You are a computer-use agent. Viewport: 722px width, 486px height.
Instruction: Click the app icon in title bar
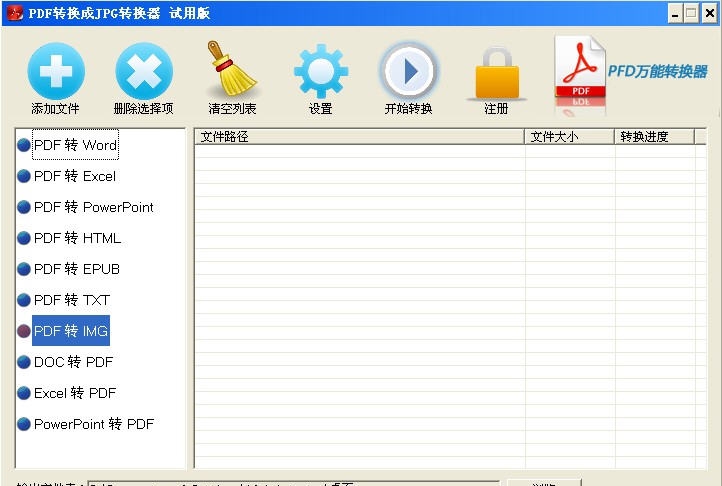15,13
